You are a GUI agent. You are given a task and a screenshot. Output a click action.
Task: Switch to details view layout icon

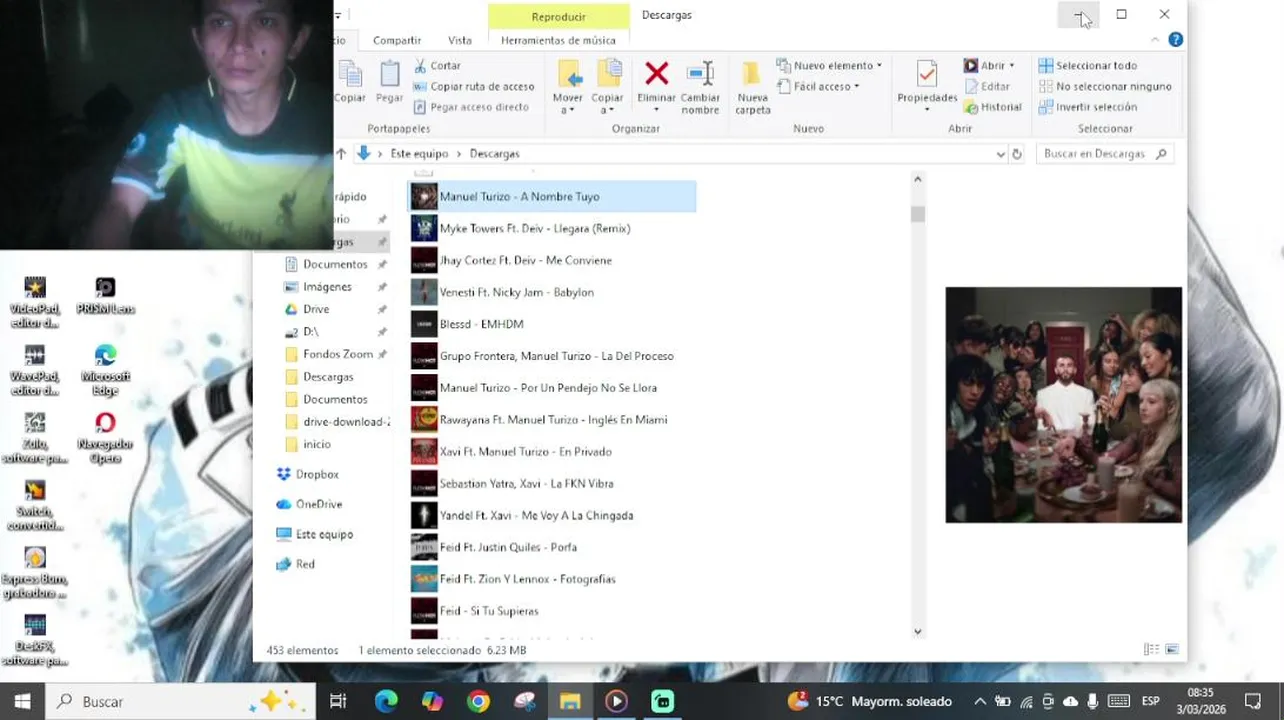point(1151,650)
